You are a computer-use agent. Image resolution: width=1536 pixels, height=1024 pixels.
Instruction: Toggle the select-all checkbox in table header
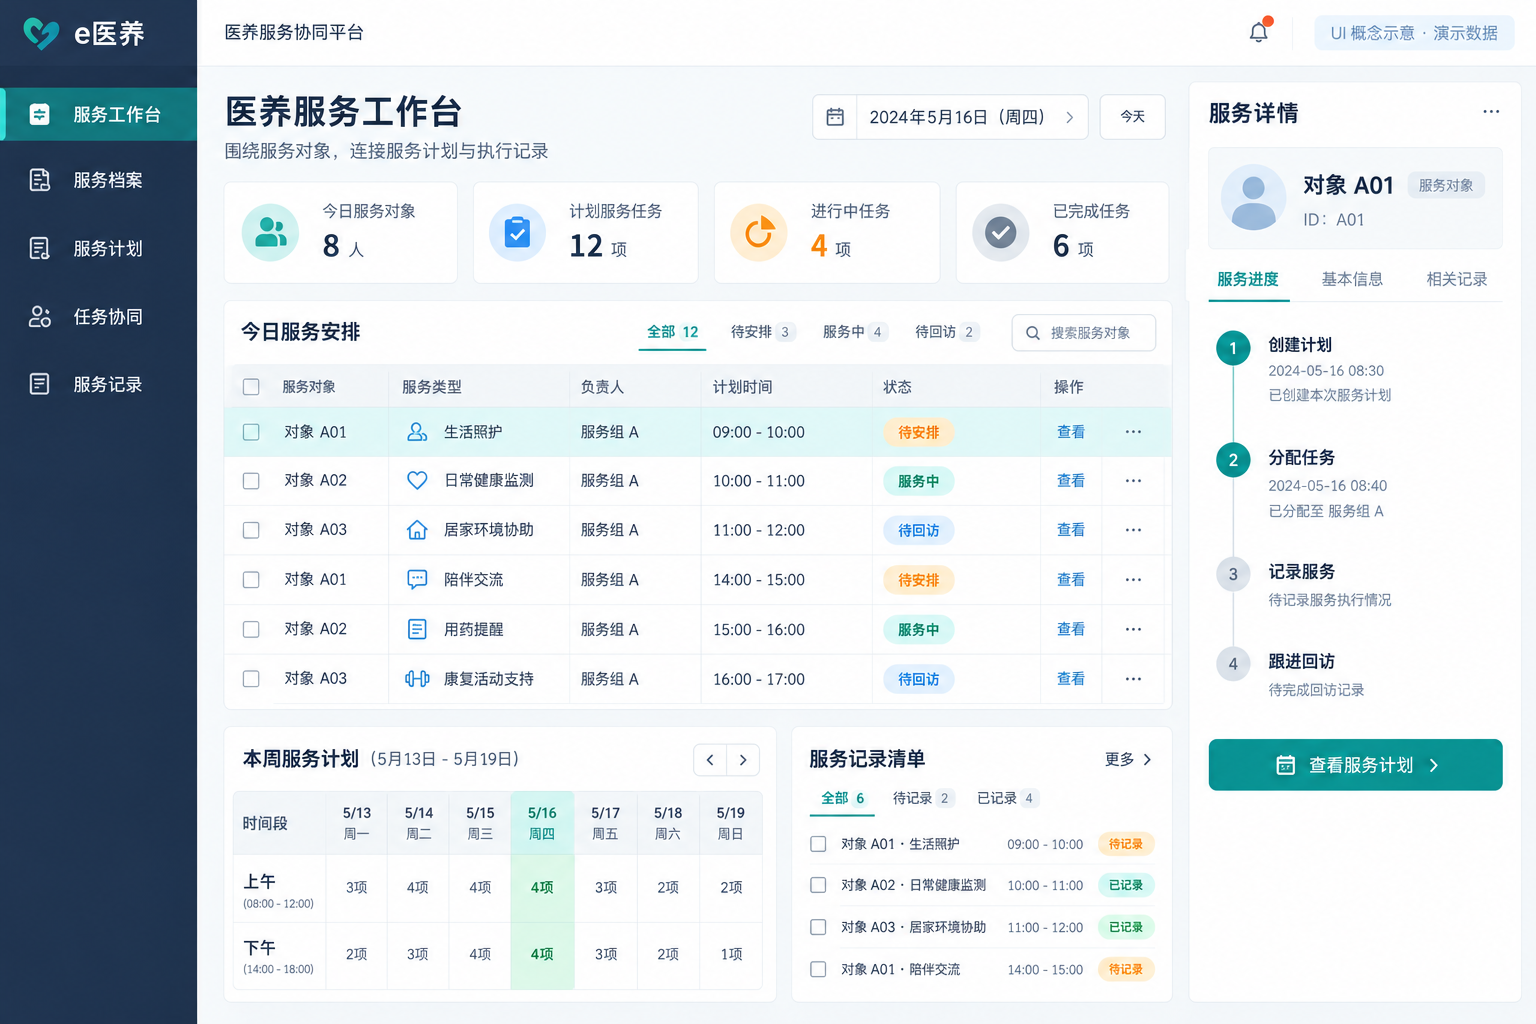pos(251,387)
